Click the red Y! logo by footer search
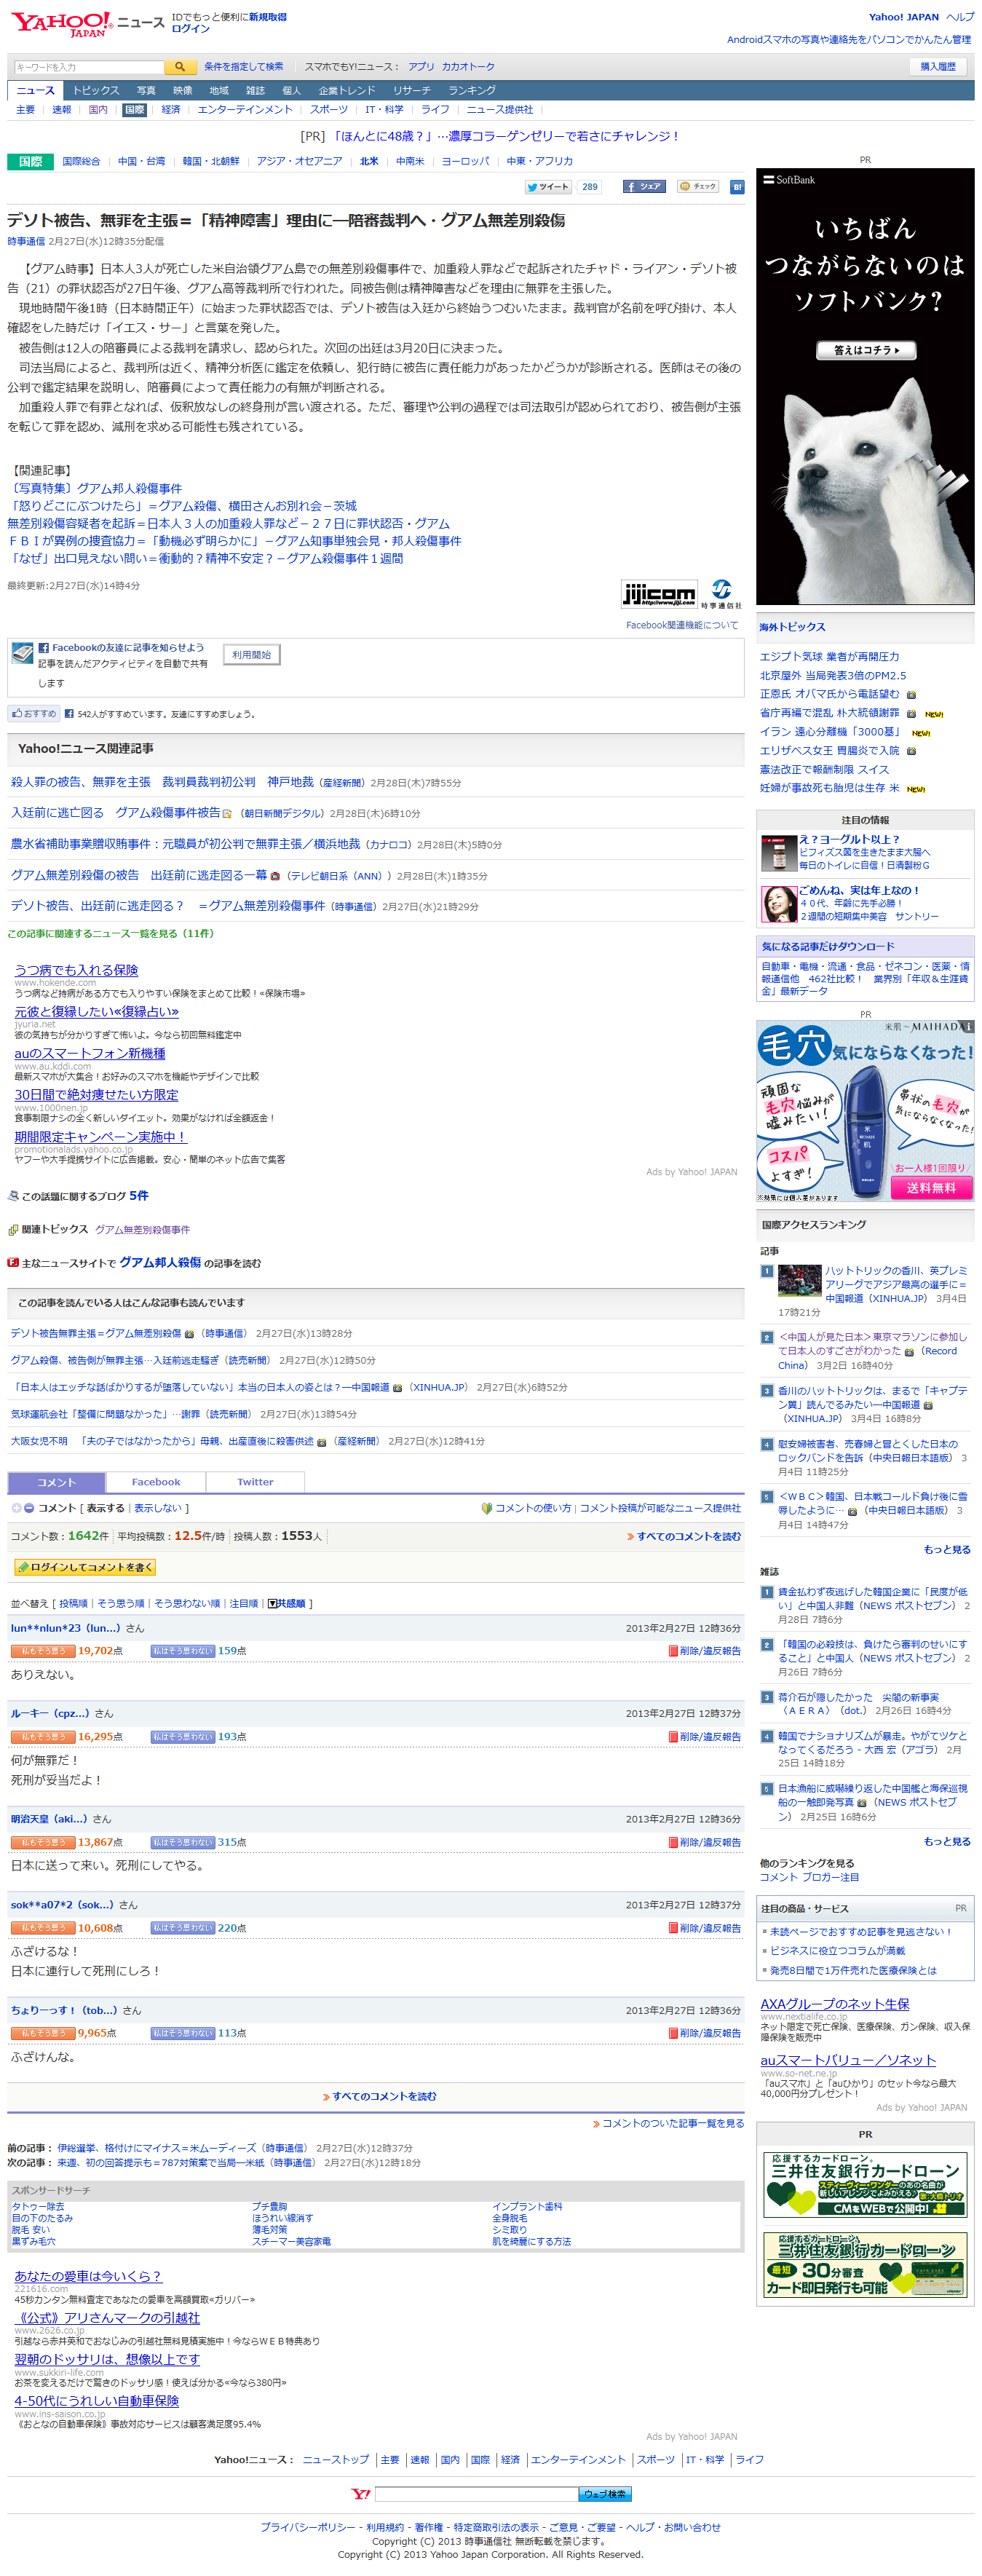 click(x=361, y=2494)
